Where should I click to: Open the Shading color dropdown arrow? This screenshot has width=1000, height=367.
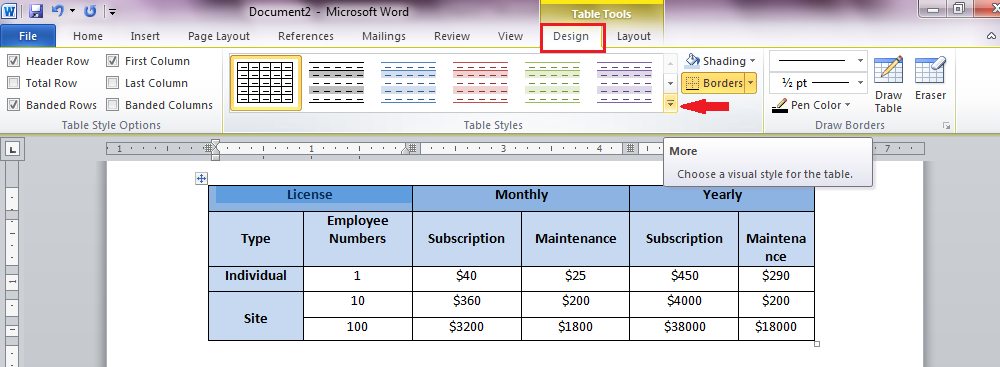click(753, 61)
